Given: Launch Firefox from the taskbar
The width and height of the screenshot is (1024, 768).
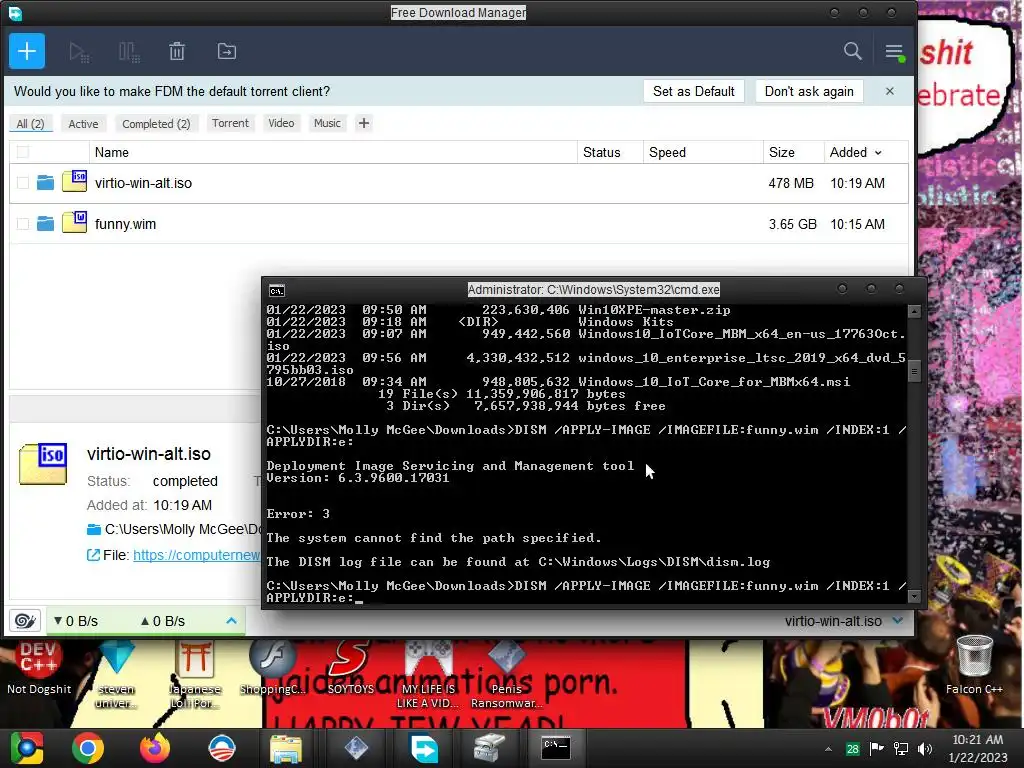Looking at the screenshot, I should pos(155,748).
